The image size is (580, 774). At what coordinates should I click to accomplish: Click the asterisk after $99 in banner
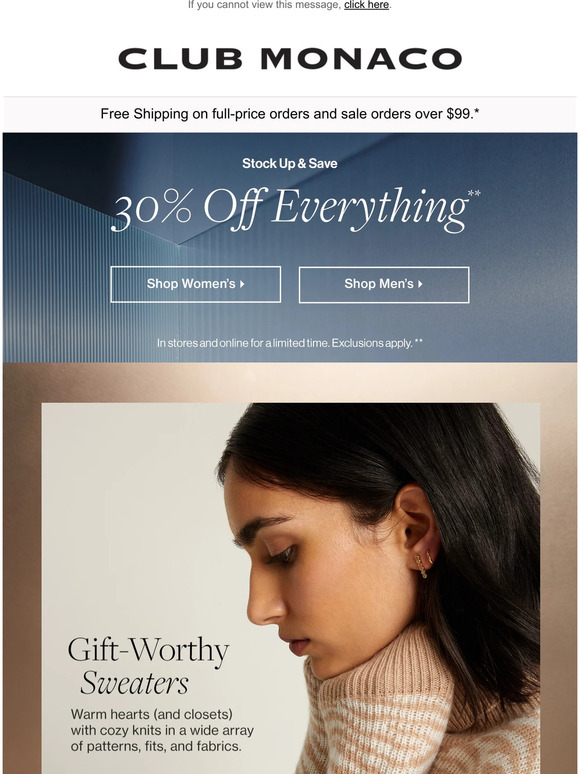[476, 112]
